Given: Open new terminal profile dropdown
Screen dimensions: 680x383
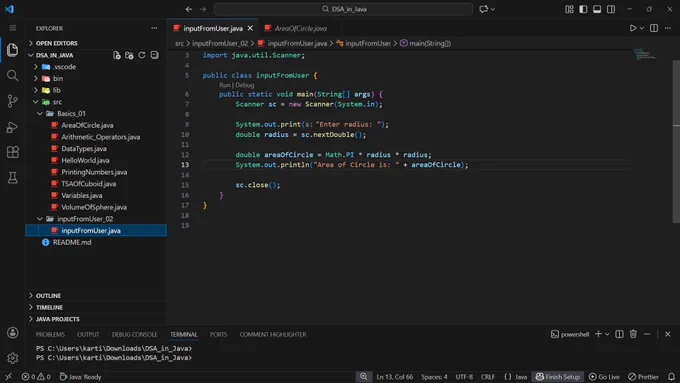Looking at the screenshot, I should (x=607, y=334).
